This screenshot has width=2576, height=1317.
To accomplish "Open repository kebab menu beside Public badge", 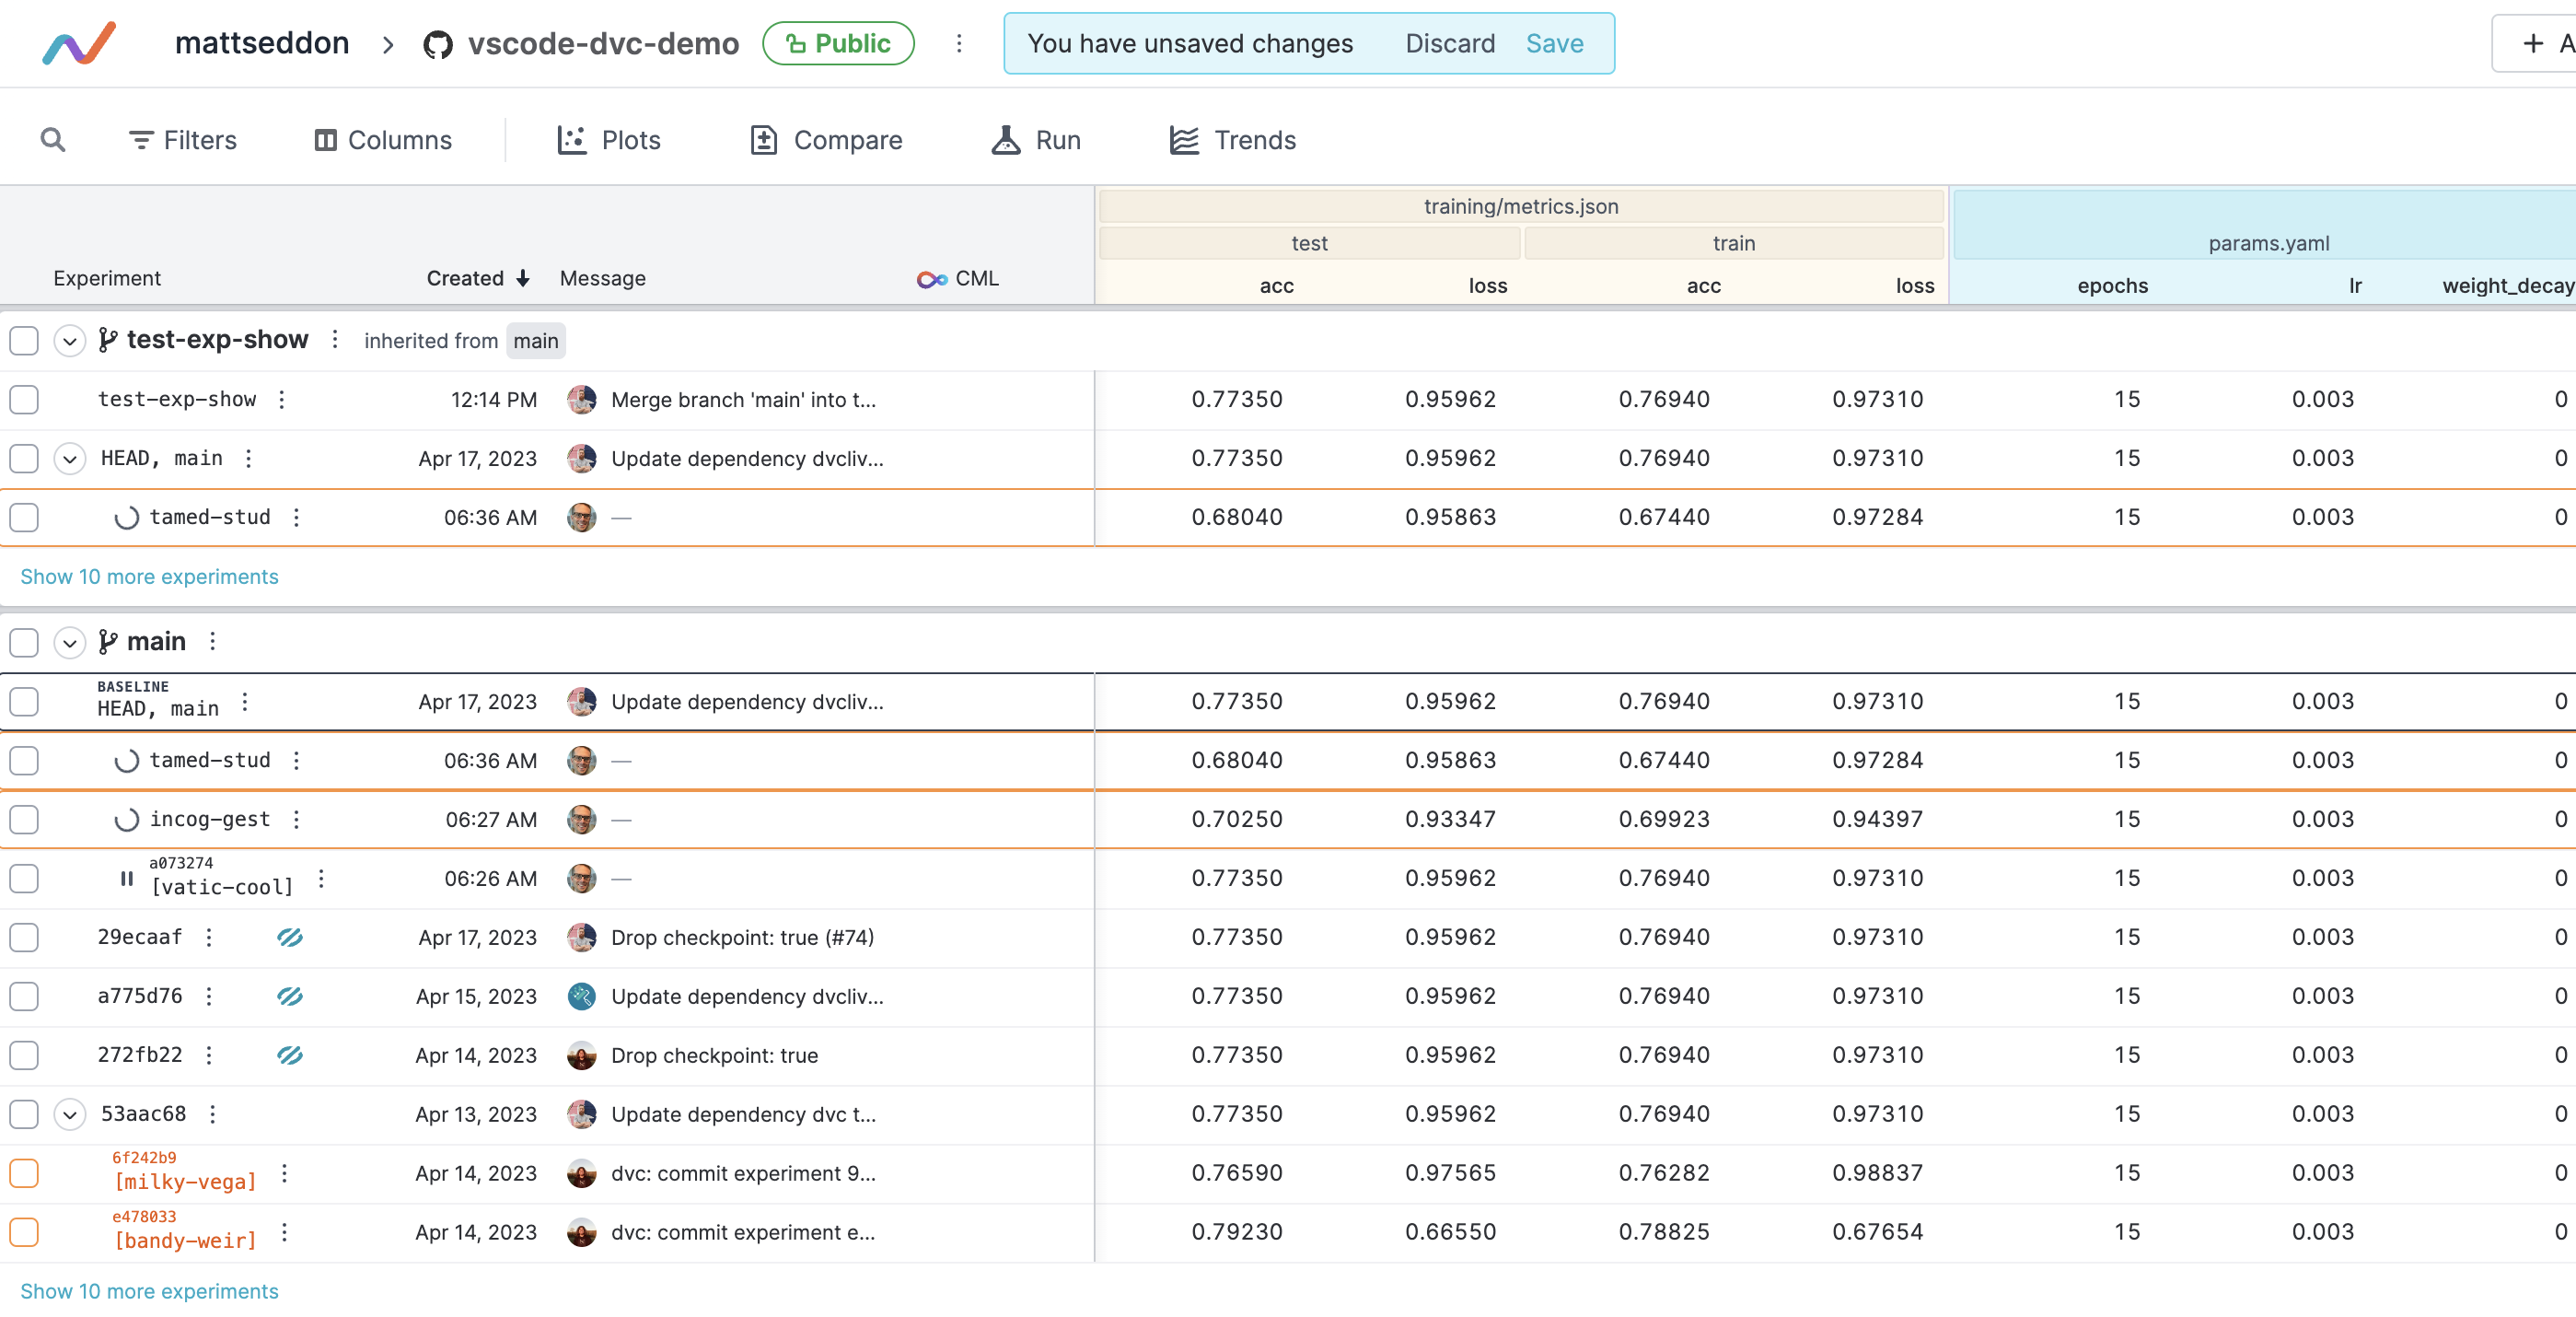I will tap(958, 43).
